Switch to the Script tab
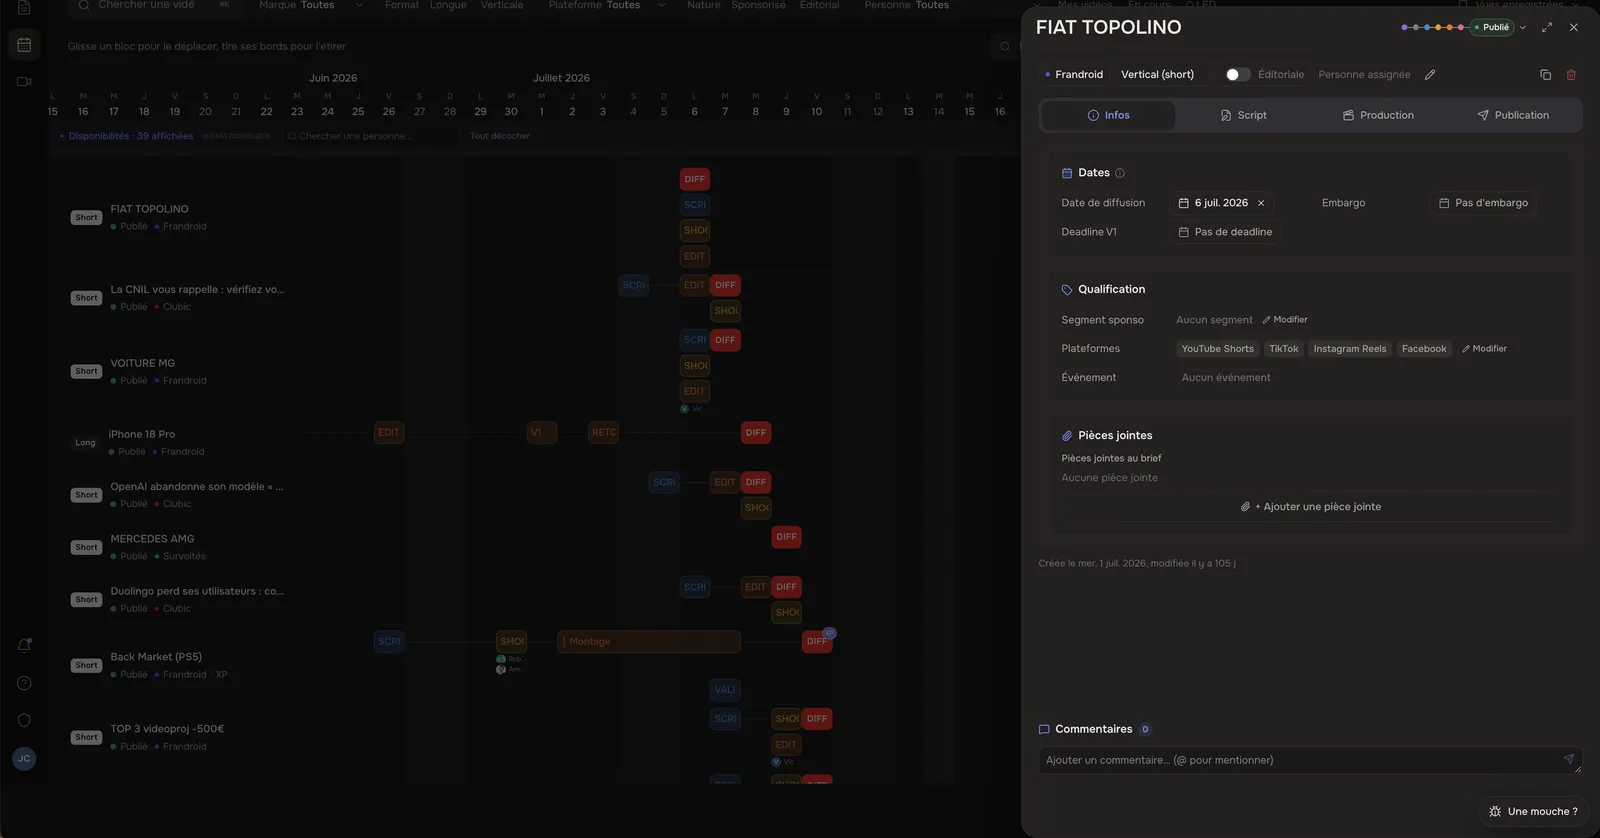This screenshot has height=838, width=1600. coord(1243,115)
